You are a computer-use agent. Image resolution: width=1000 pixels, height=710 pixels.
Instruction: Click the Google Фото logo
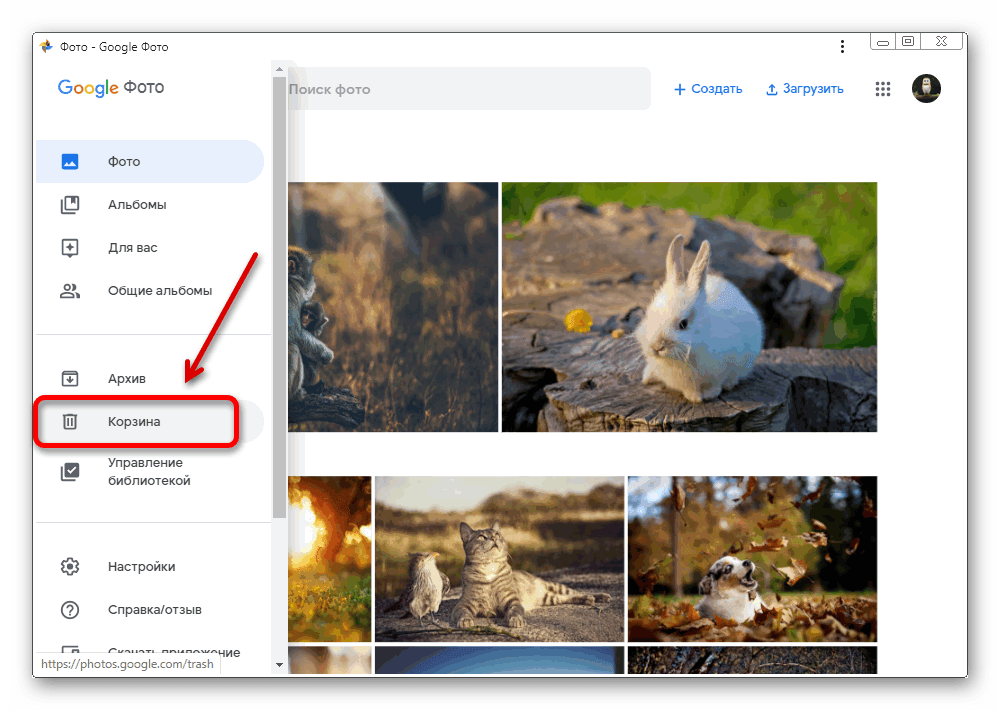pos(111,88)
